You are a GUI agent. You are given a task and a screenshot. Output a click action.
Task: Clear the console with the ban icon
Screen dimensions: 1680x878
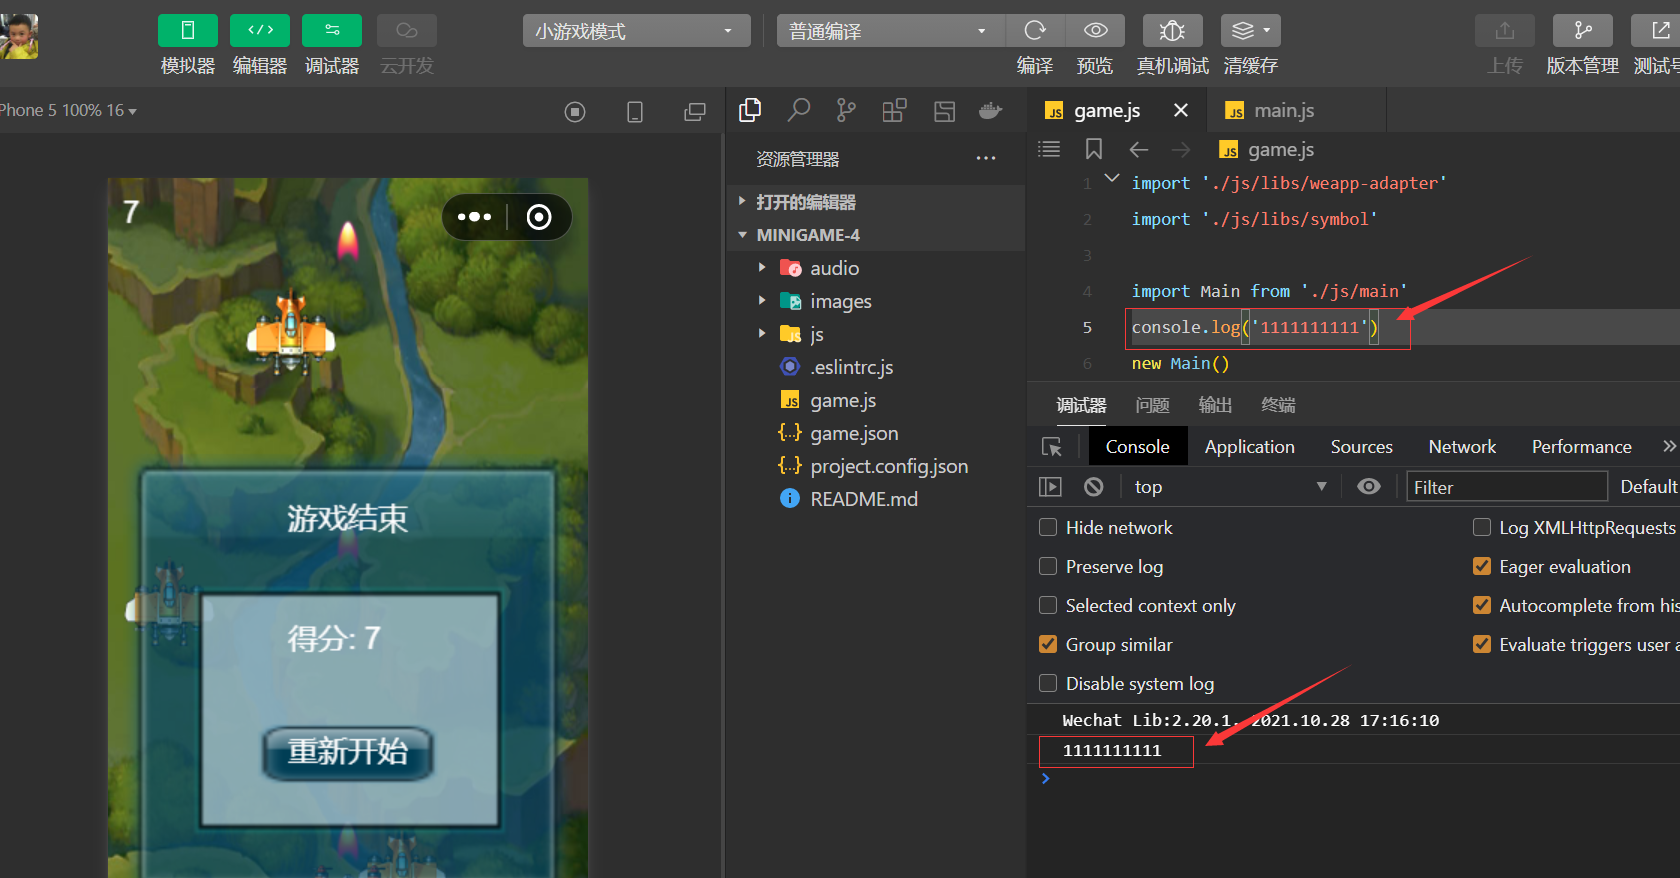(x=1094, y=487)
